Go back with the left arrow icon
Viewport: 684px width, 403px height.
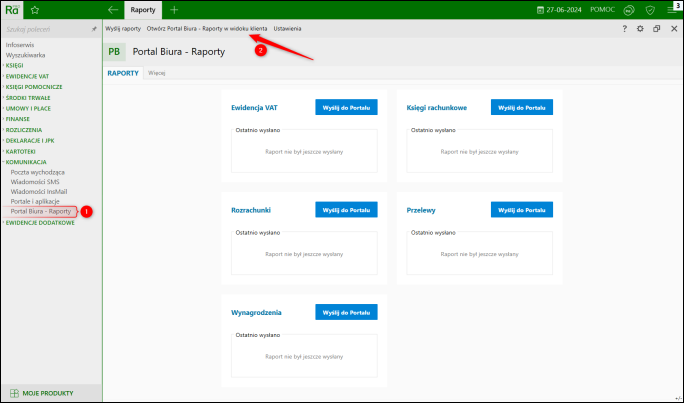tap(113, 10)
